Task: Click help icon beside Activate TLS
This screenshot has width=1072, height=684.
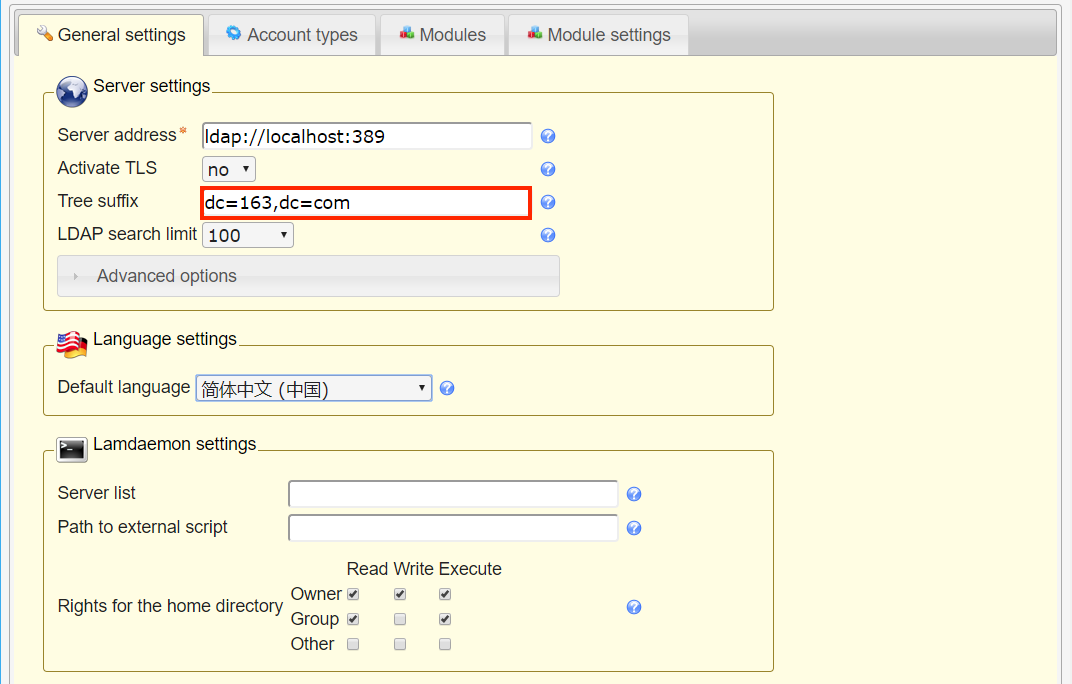Action: 548,170
